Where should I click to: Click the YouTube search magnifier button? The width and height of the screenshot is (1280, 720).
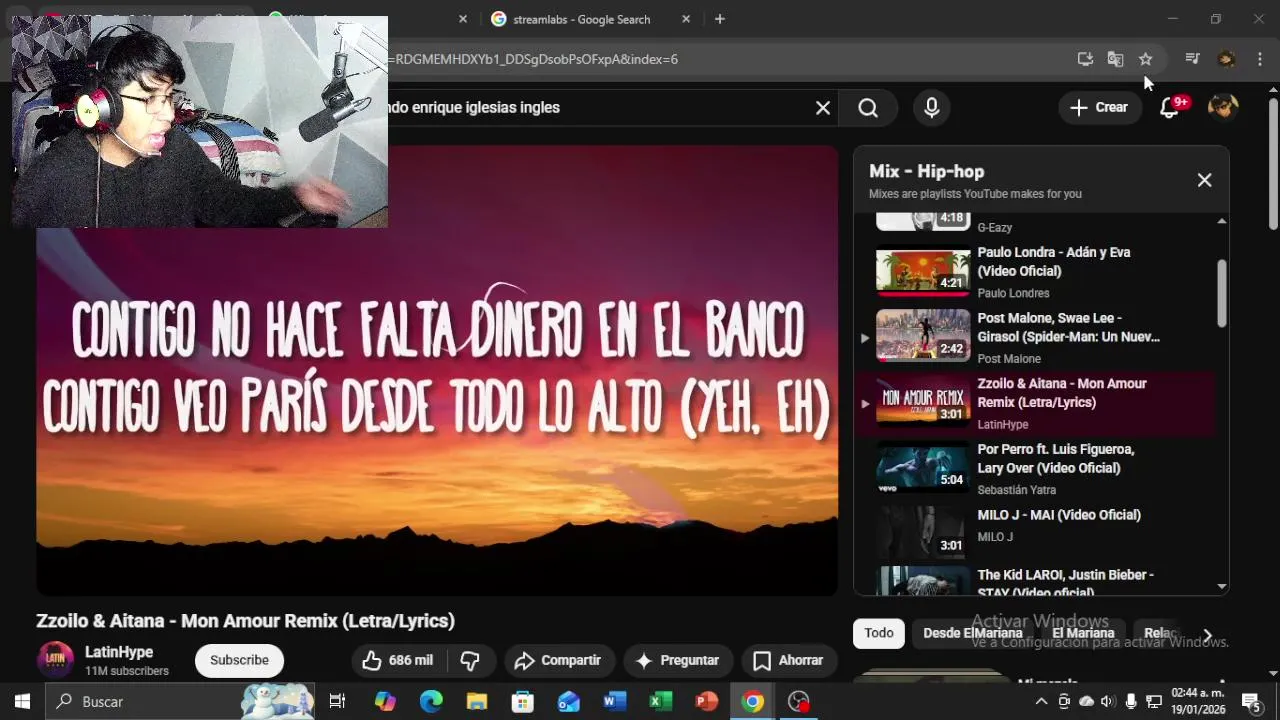868,108
